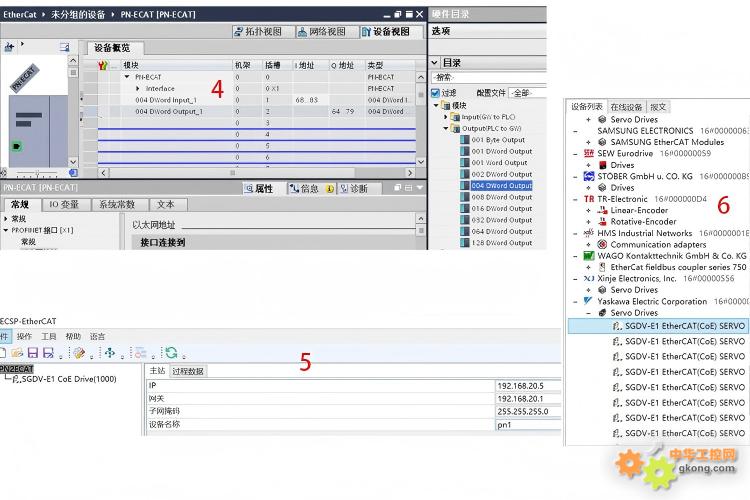
Task: Expand the Input(GW to PLC) folder
Action: click(x=446, y=117)
